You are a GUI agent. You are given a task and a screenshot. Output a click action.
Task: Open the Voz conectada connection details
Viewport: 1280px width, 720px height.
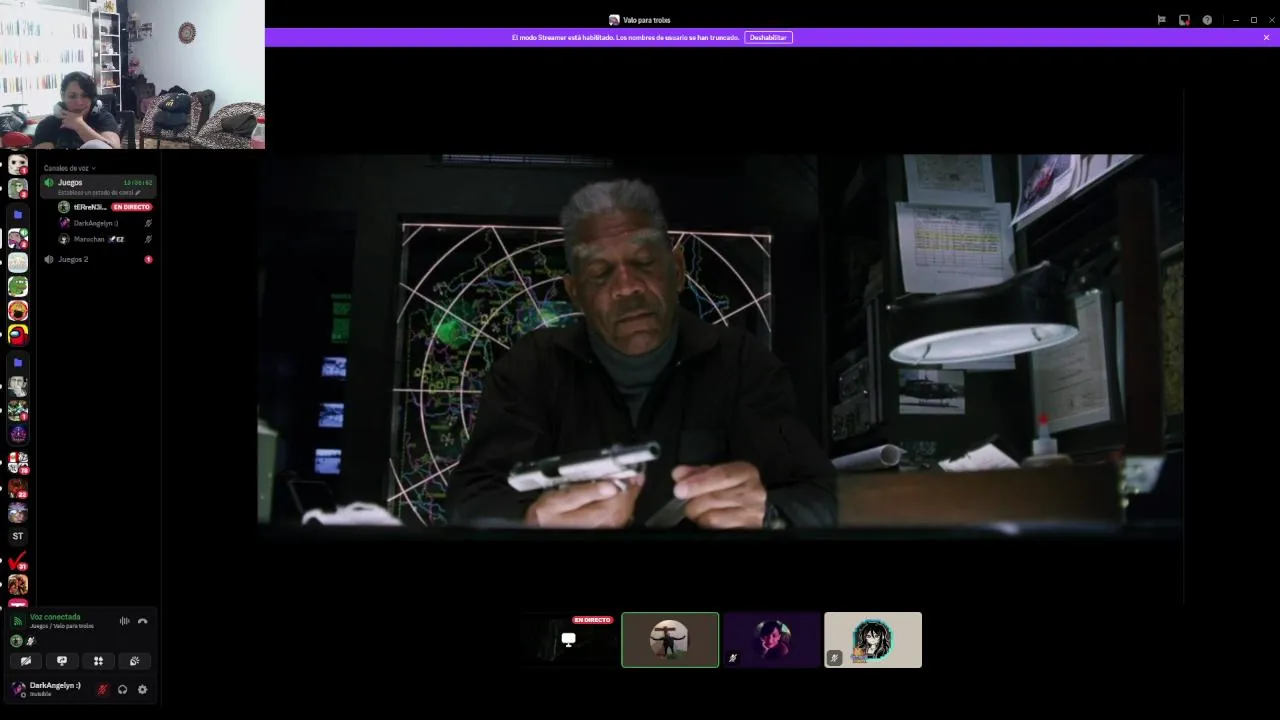[55, 617]
